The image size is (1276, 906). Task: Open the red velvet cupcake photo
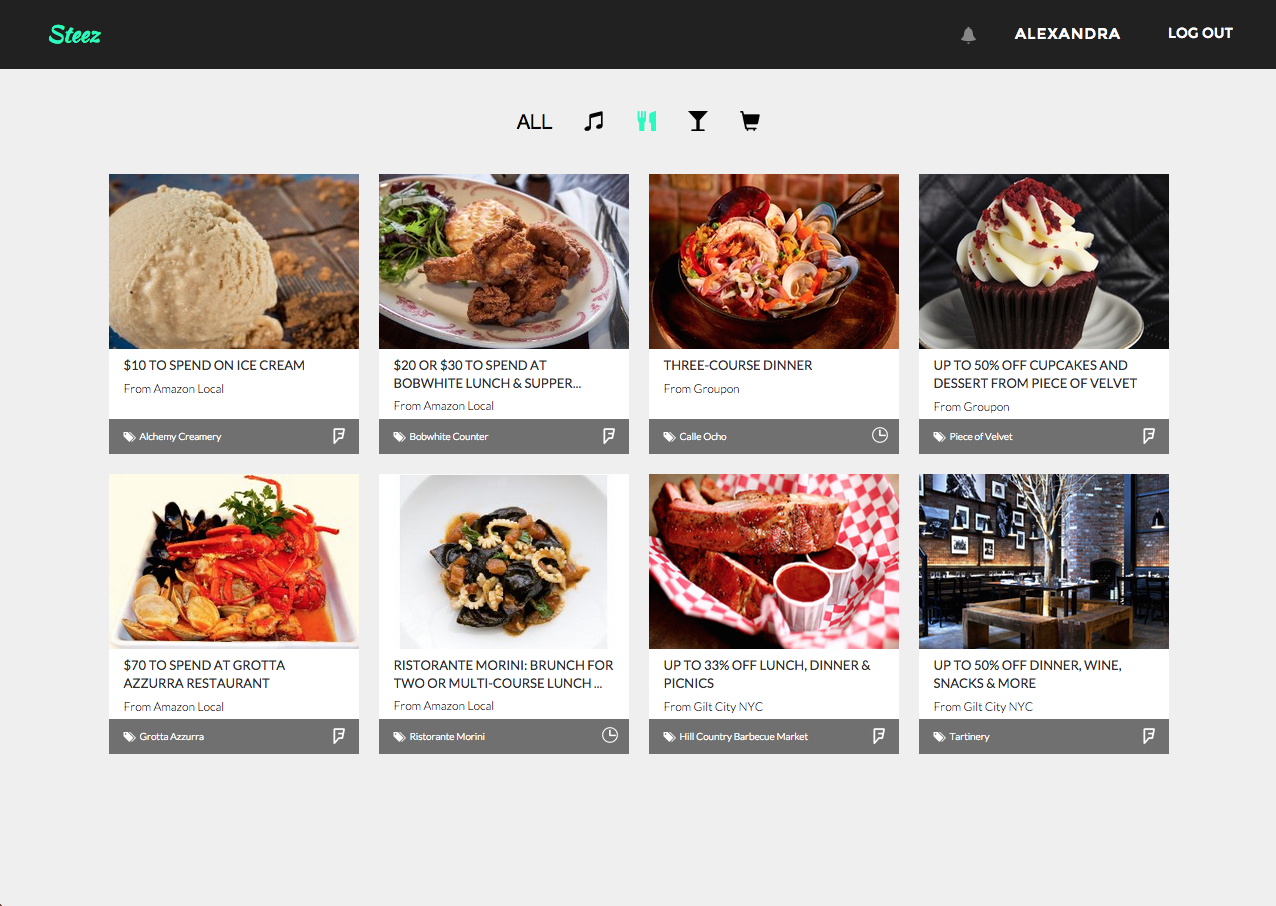[x=1044, y=261]
